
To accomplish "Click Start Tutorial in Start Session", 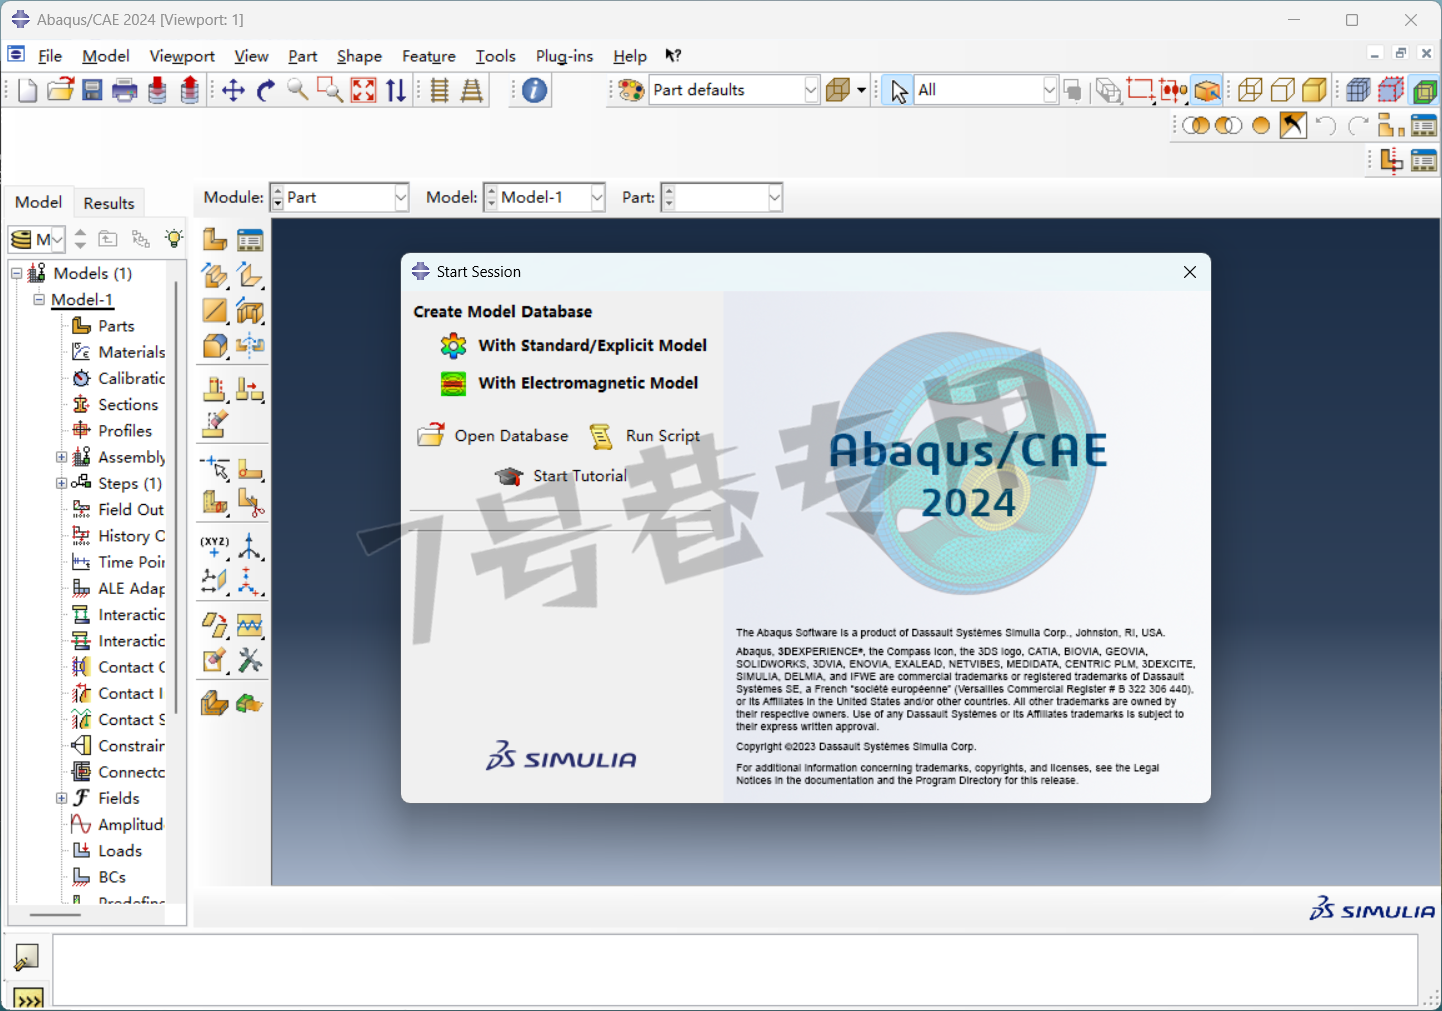I will coord(561,476).
